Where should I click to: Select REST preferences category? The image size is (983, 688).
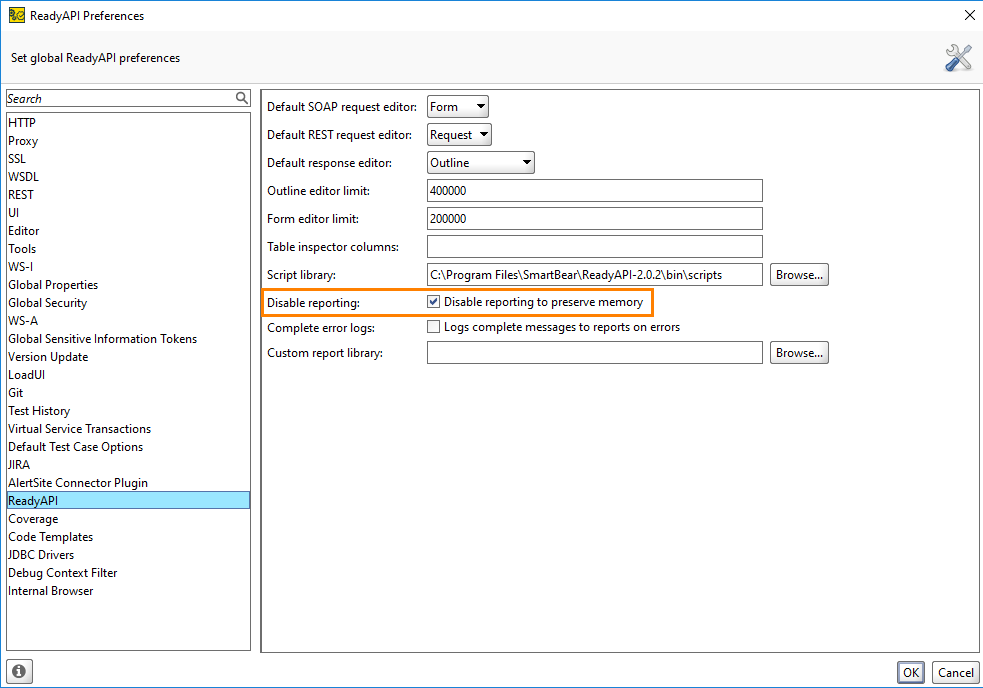click(x=129, y=195)
